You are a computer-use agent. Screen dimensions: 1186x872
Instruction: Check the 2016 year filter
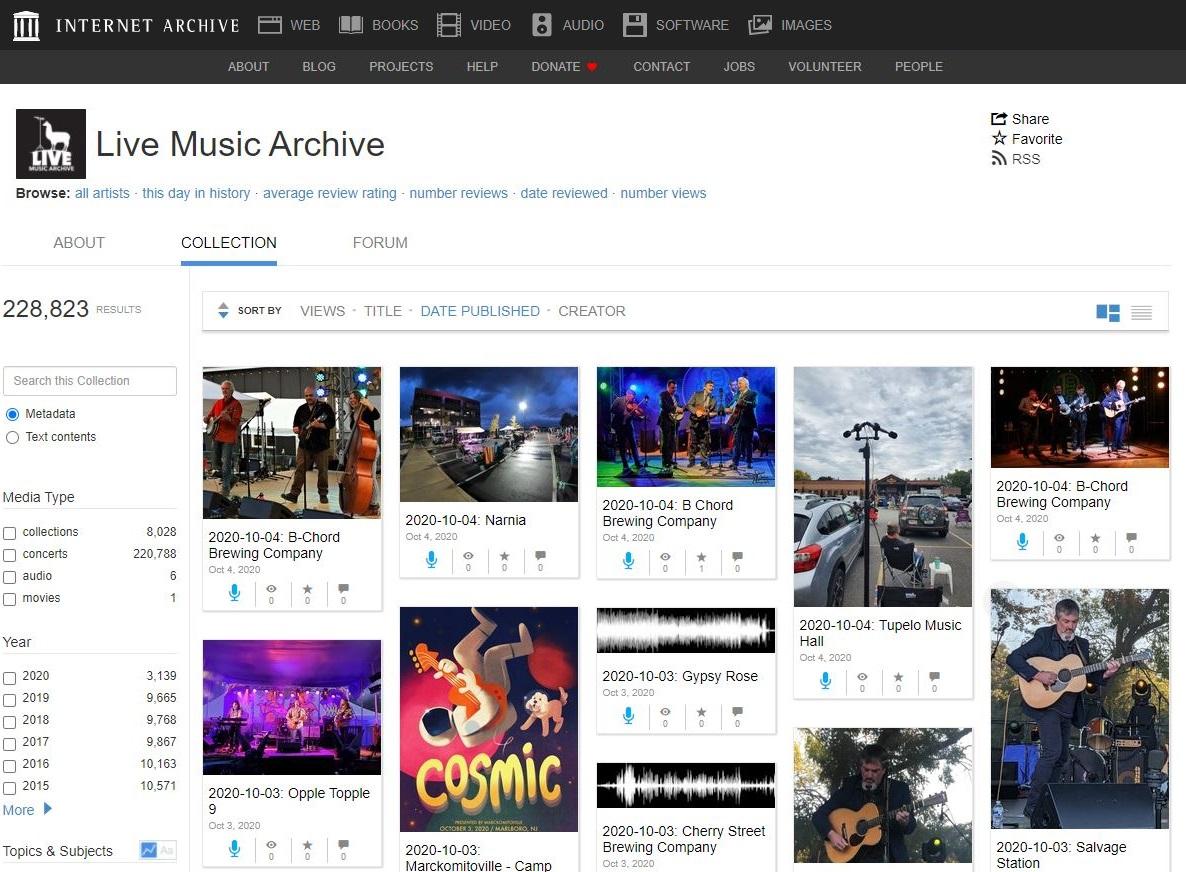[10, 765]
